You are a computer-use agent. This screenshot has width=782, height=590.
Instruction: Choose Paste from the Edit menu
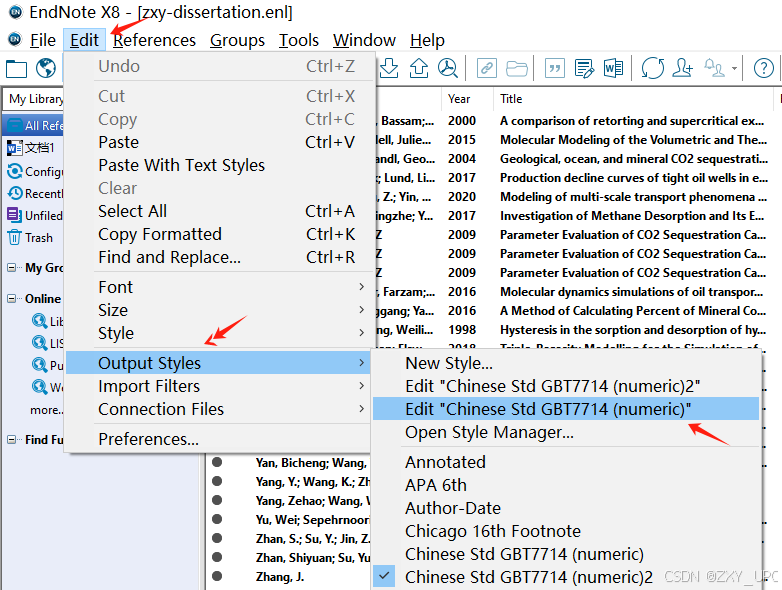219,142
